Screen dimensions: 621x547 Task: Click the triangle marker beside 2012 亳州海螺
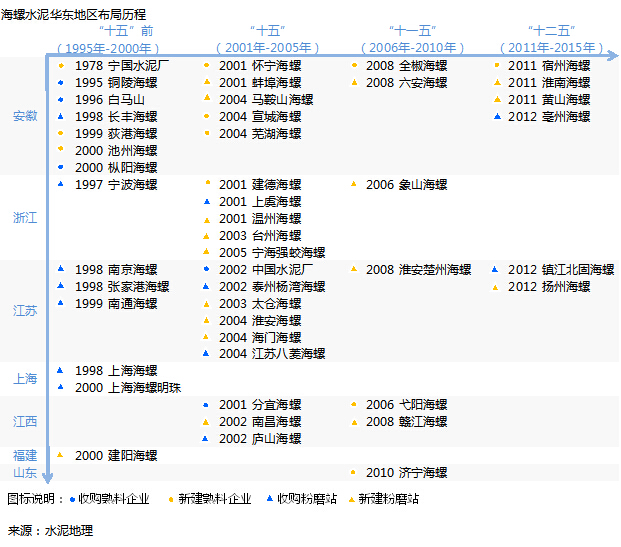tap(497, 116)
